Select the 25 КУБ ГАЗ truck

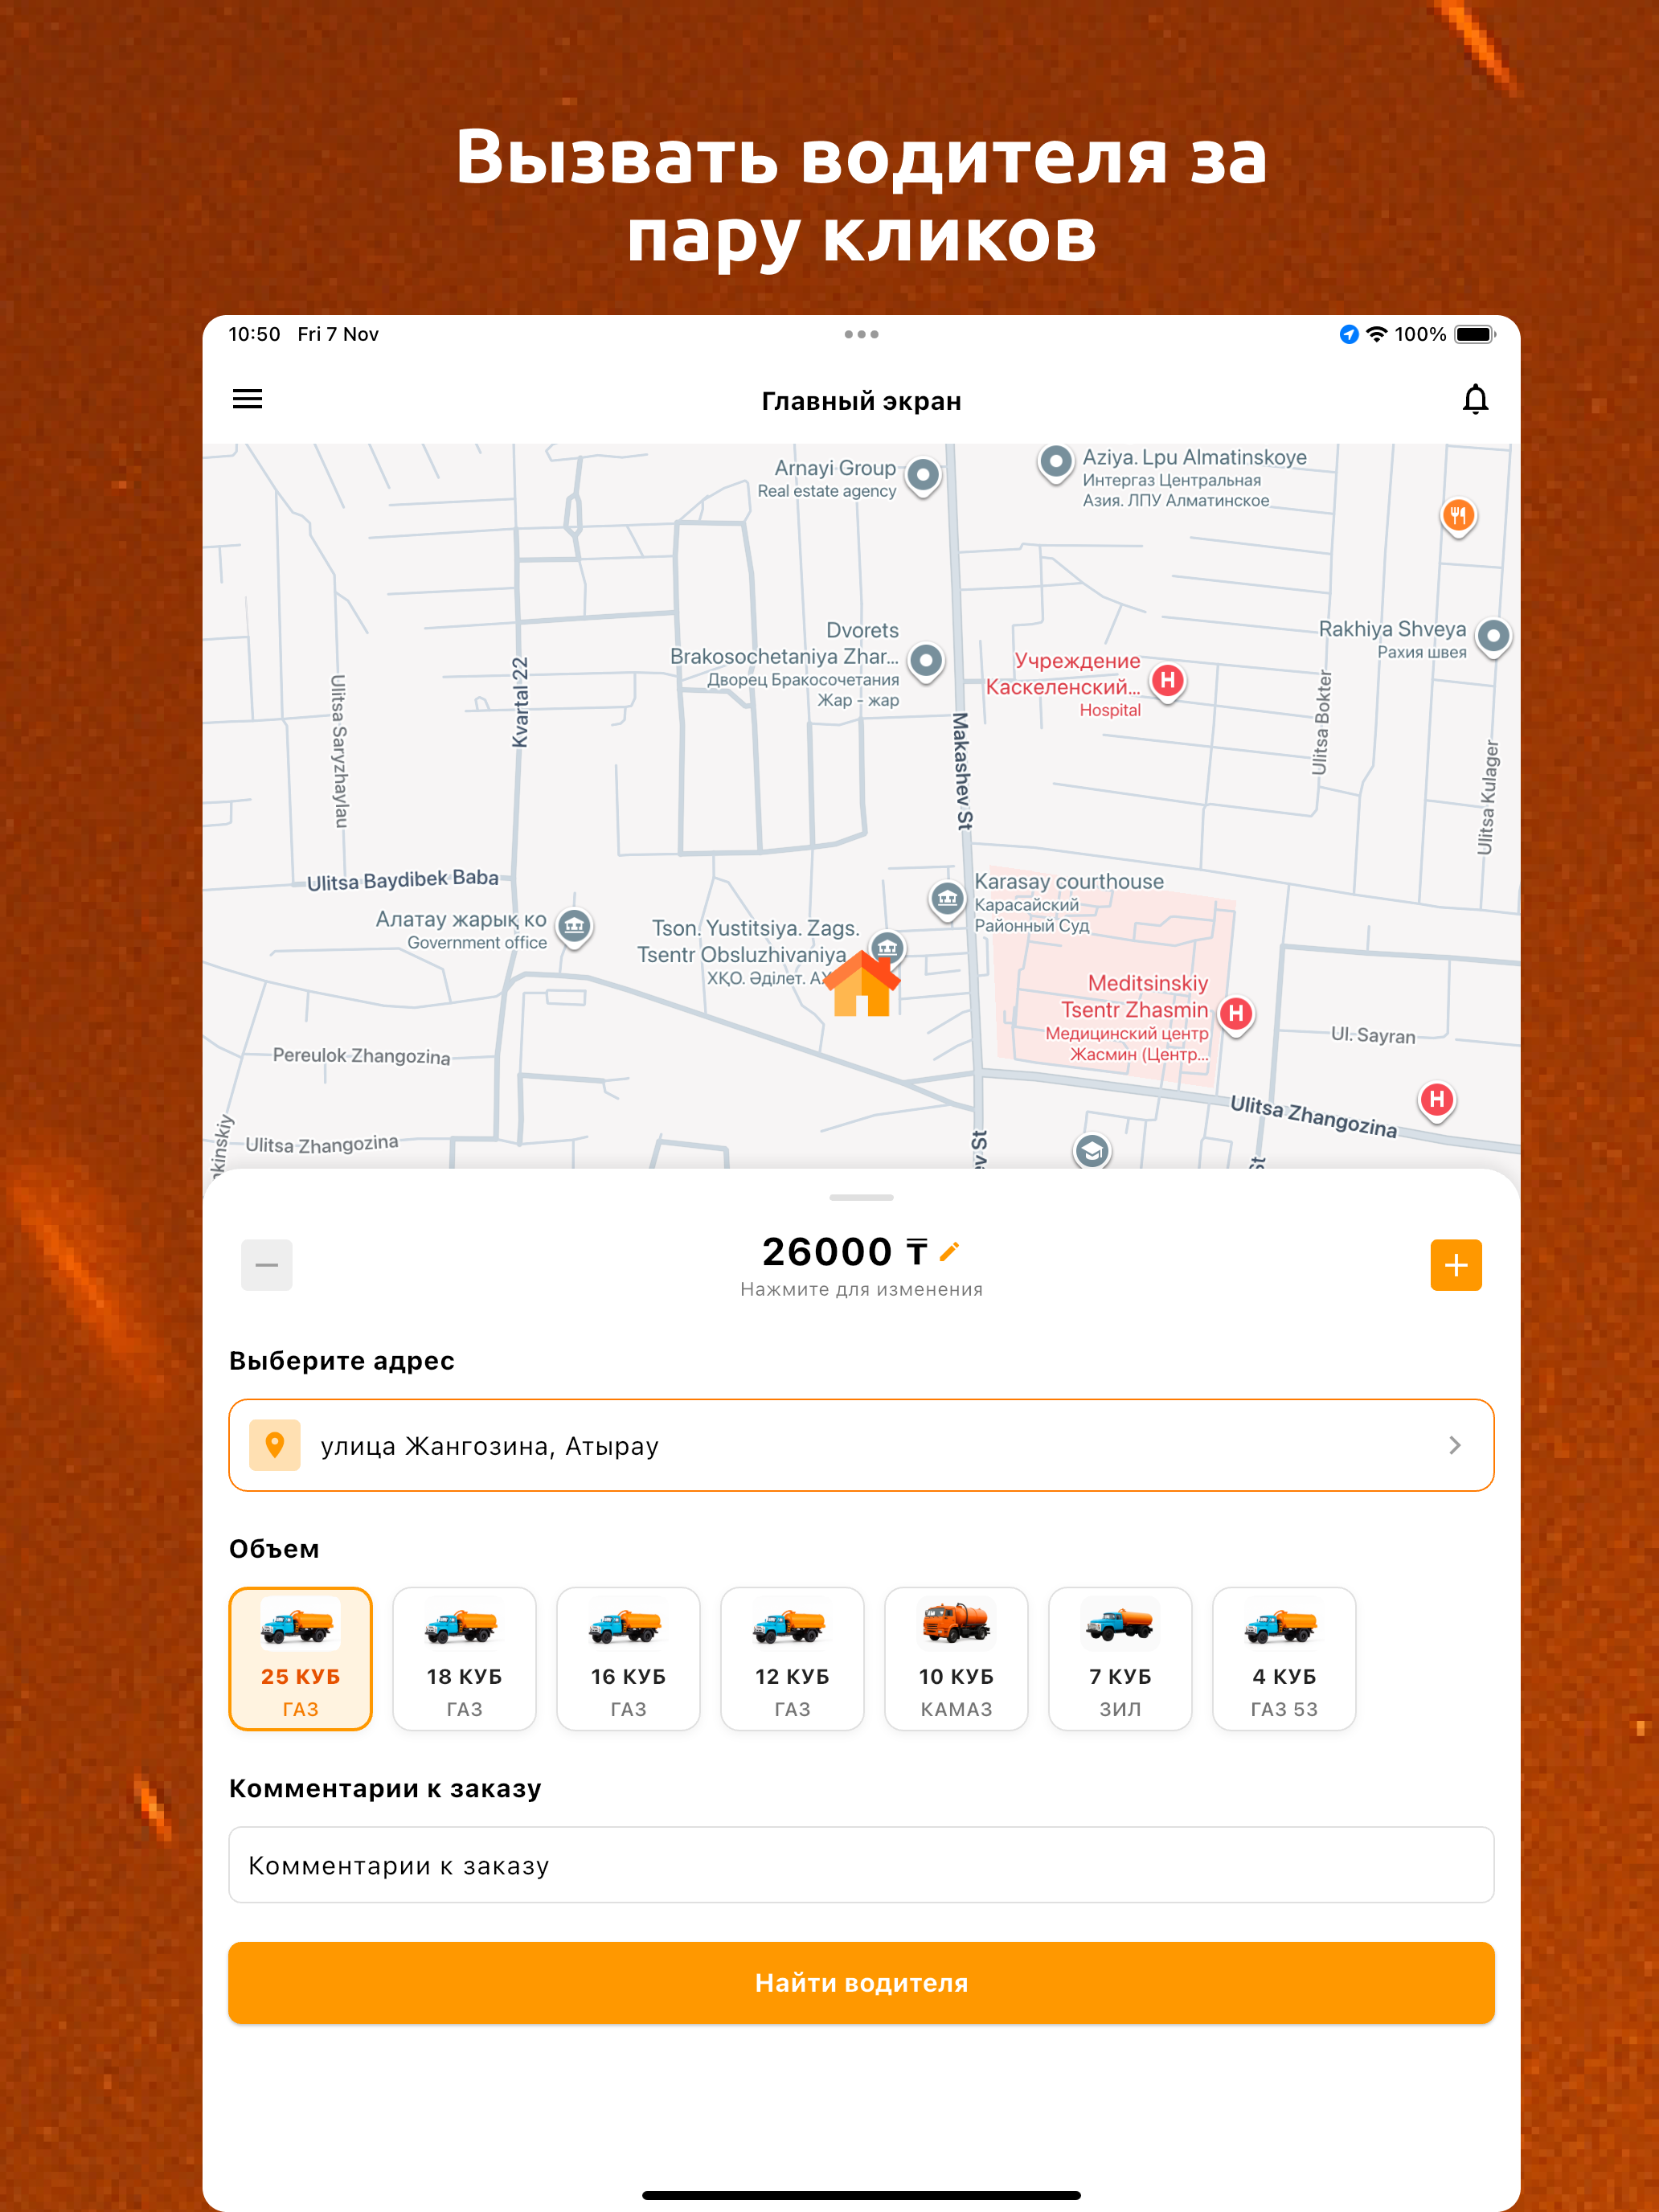pos(301,1659)
